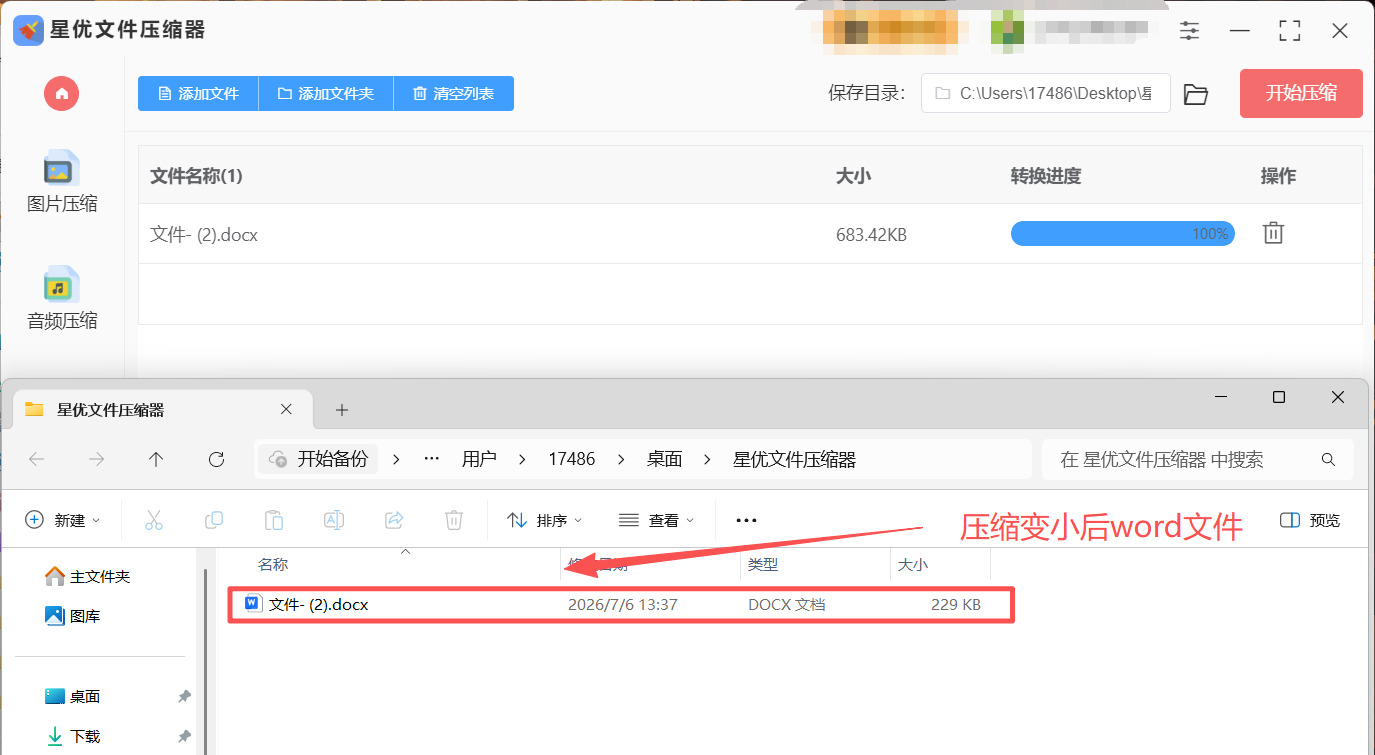
Task: Open the save directory folder icon
Action: [x=1195, y=94]
